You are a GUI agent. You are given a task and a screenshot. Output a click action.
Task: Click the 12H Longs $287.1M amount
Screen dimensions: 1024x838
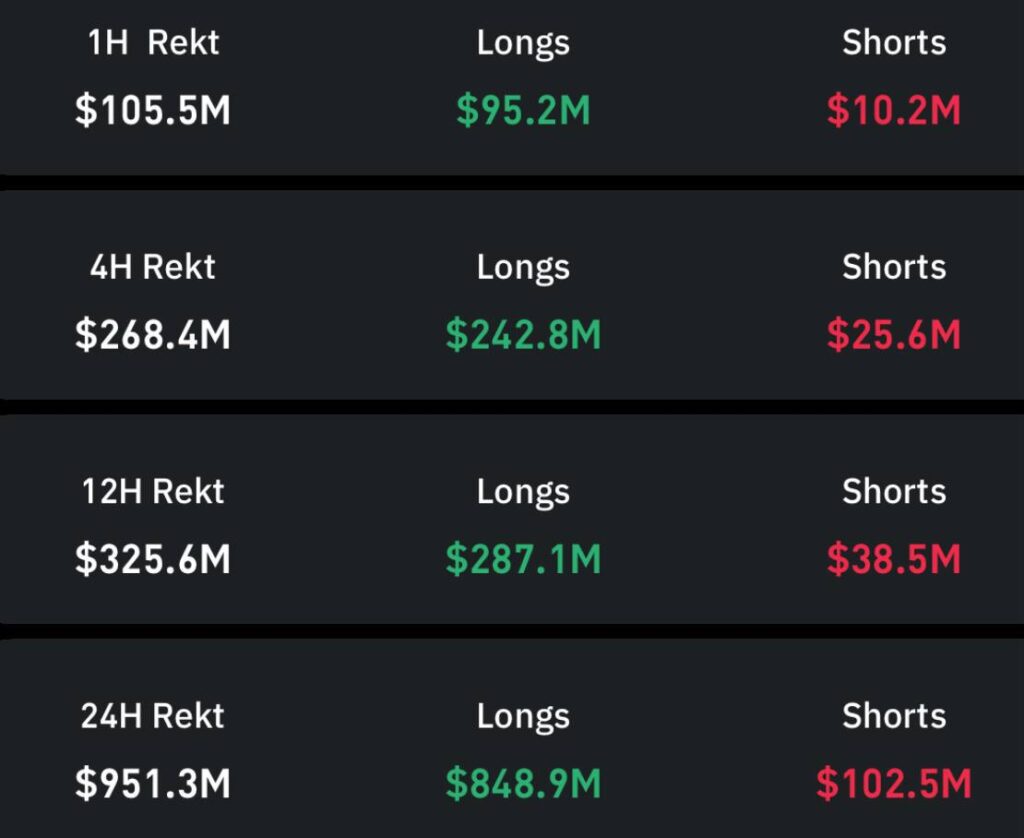pyautogui.click(x=523, y=560)
